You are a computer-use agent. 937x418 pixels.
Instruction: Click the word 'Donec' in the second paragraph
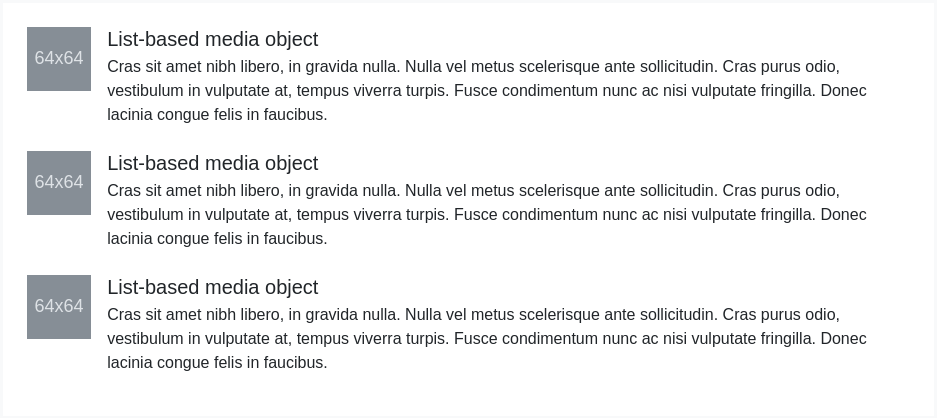click(x=843, y=215)
